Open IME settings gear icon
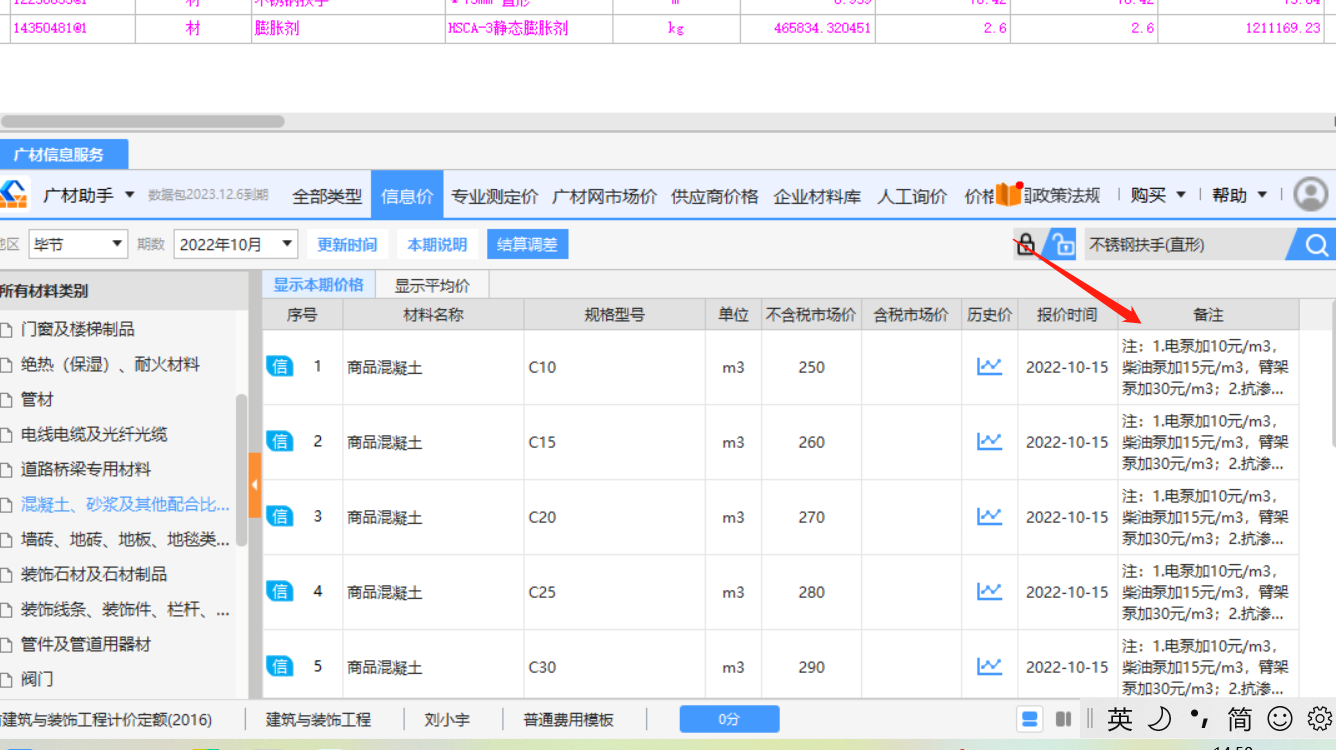Viewport: 1336px width, 750px height. 1320,718
